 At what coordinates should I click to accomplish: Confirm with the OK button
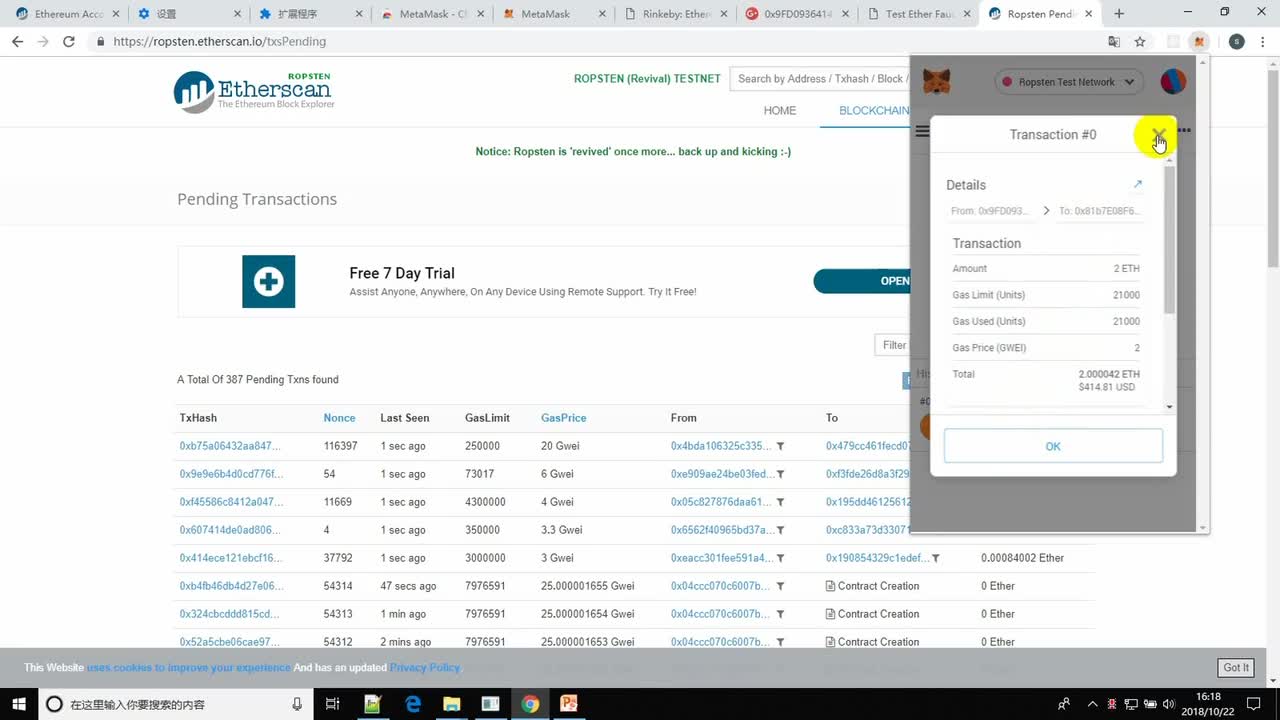[x=1053, y=446]
